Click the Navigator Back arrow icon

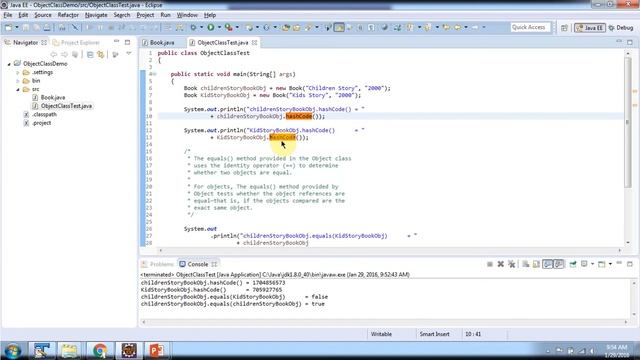tap(53, 54)
